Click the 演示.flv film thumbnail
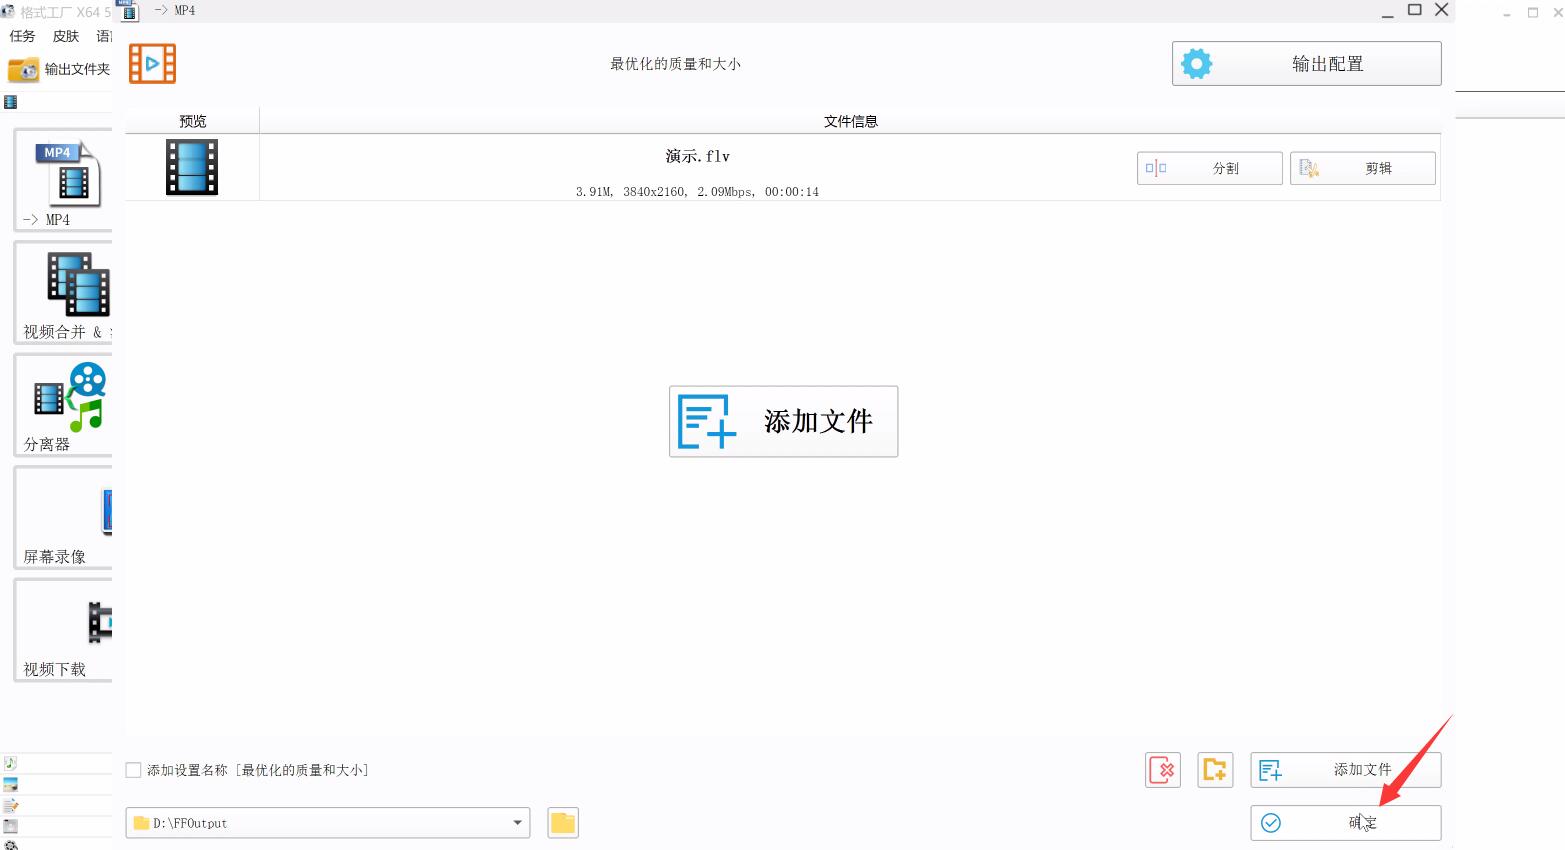The height and width of the screenshot is (850, 1565). [x=192, y=167]
